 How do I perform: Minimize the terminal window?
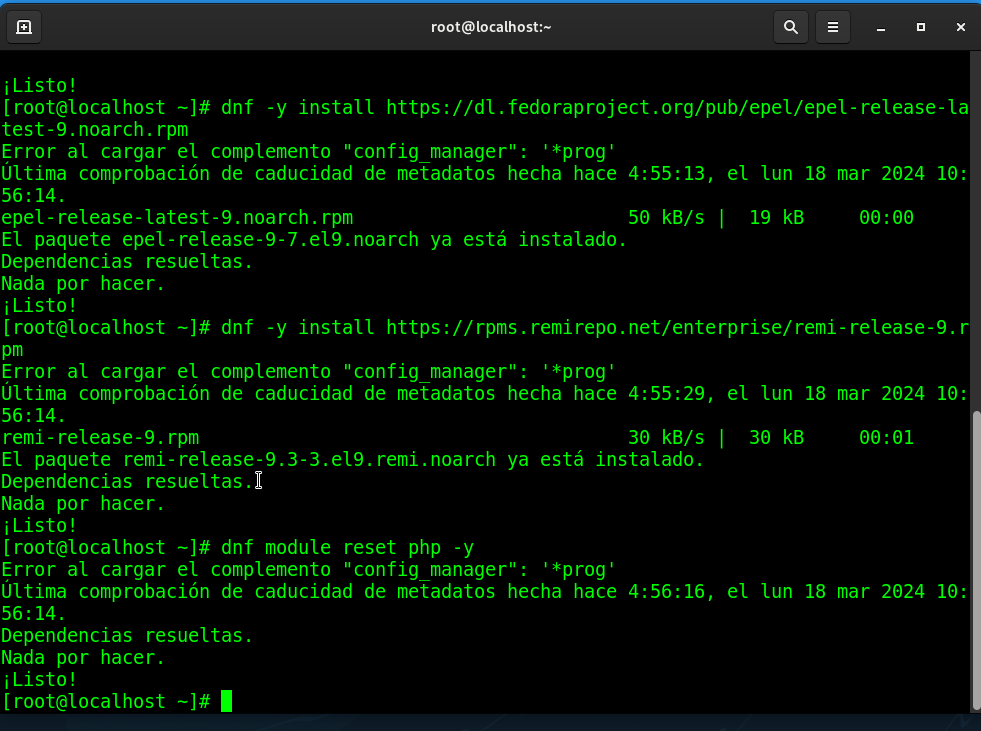point(881,27)
